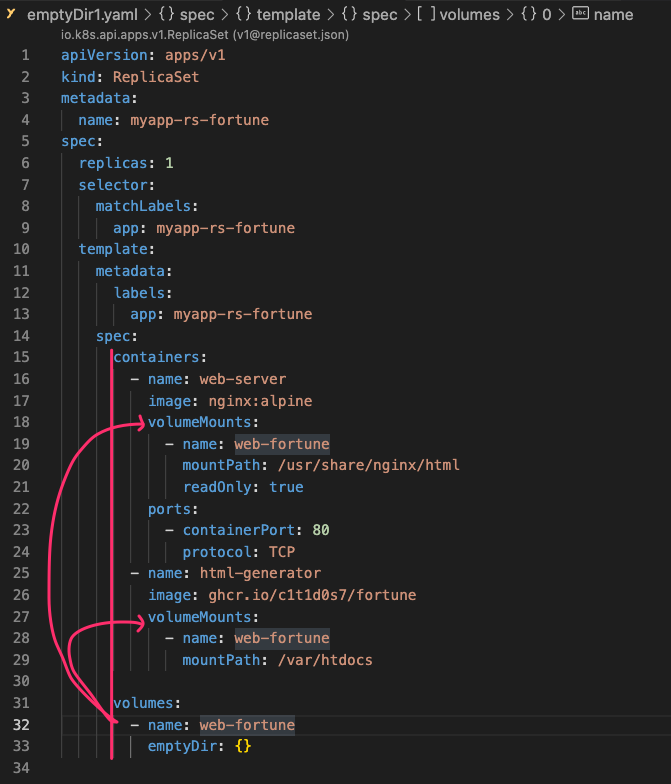
Task: Click the web-server container name
Action: [243, 379]
